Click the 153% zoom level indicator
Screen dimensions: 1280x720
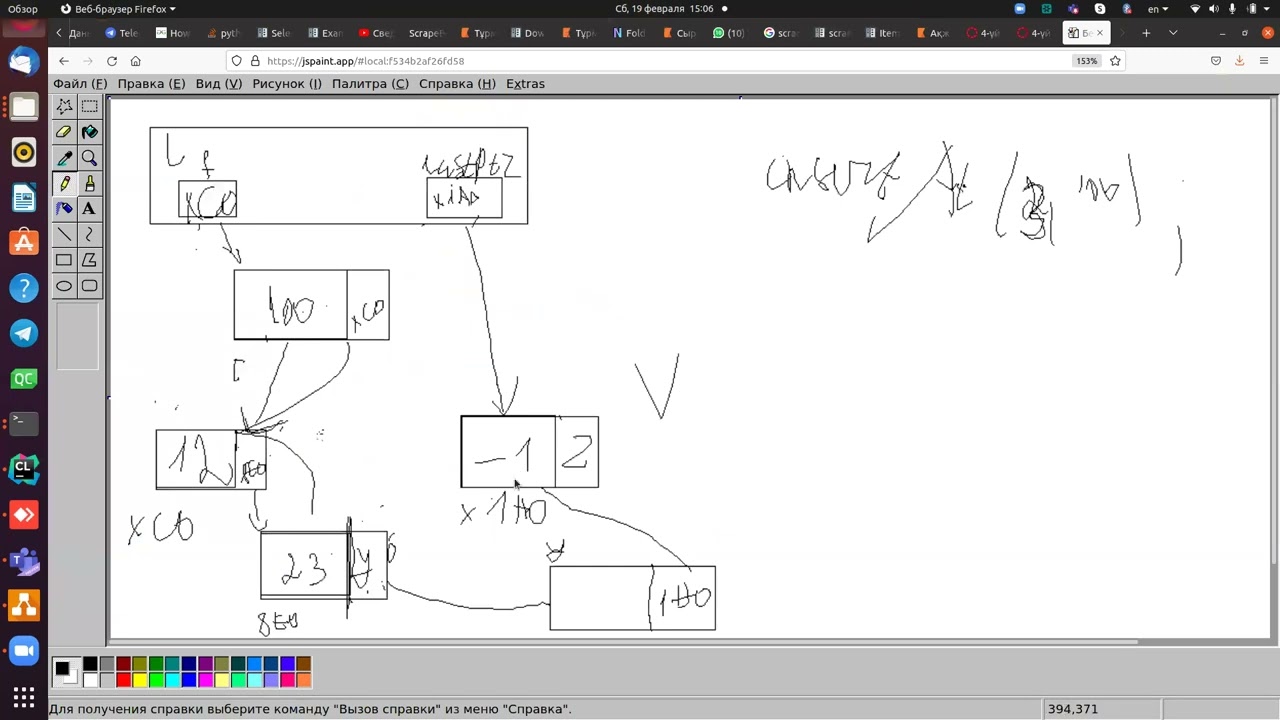1087,61
